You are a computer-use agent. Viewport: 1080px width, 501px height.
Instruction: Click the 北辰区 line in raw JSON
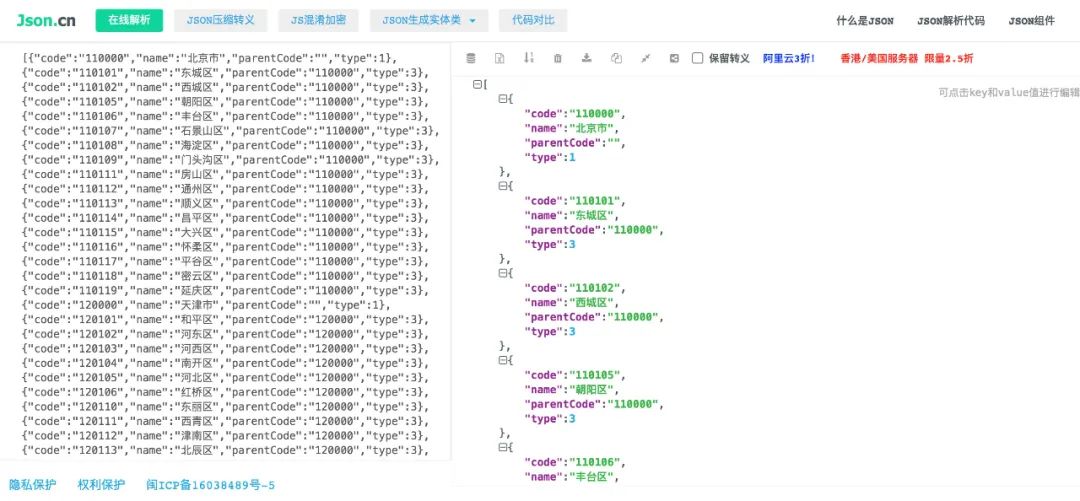click(x=225, y=451)
